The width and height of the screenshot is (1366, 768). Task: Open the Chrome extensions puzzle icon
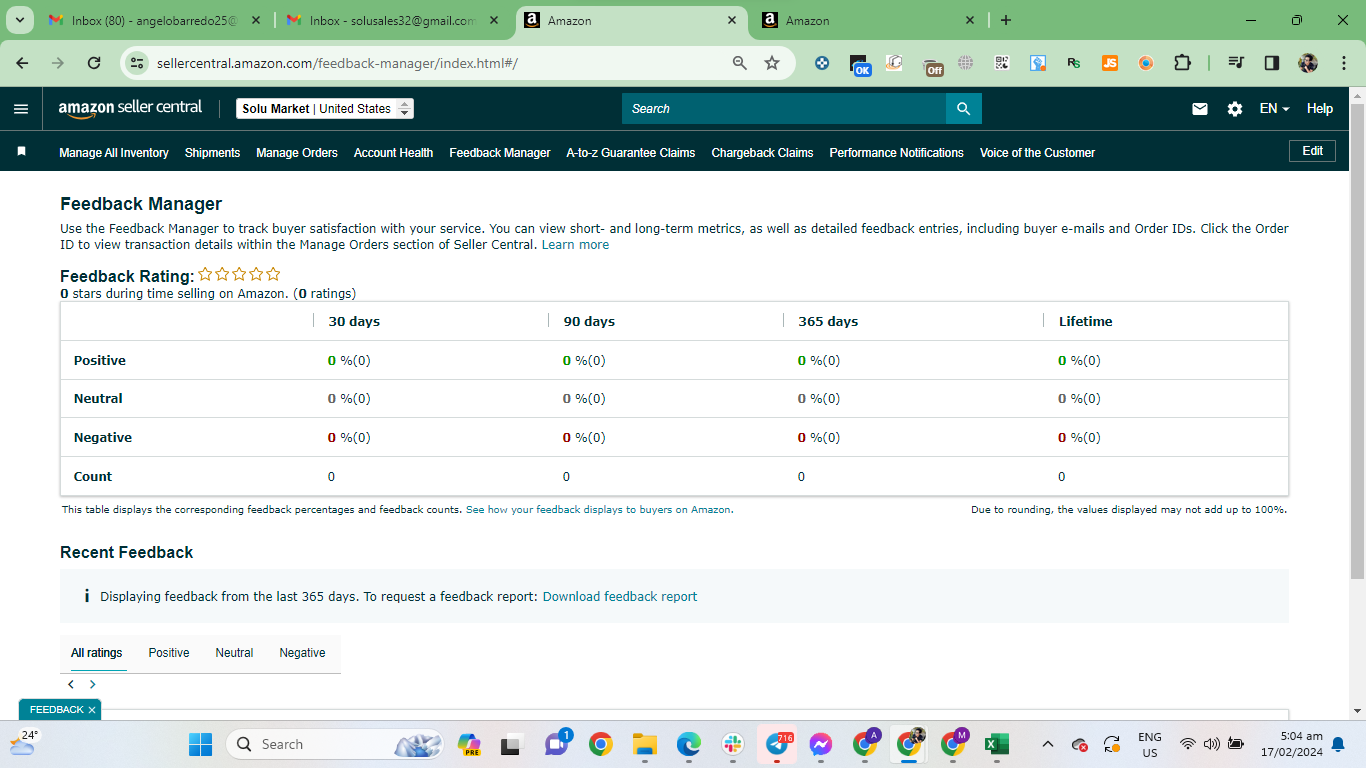(x=1182, y=63)
